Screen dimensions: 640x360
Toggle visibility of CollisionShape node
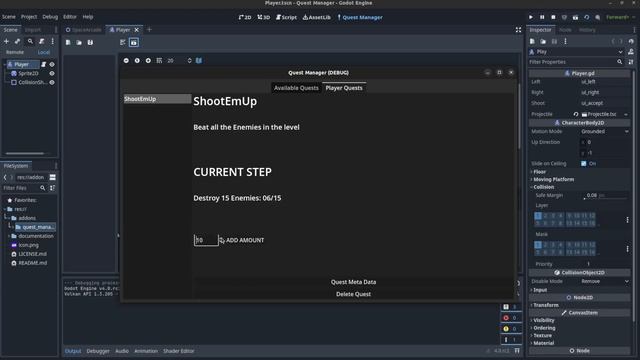[52, 82]
